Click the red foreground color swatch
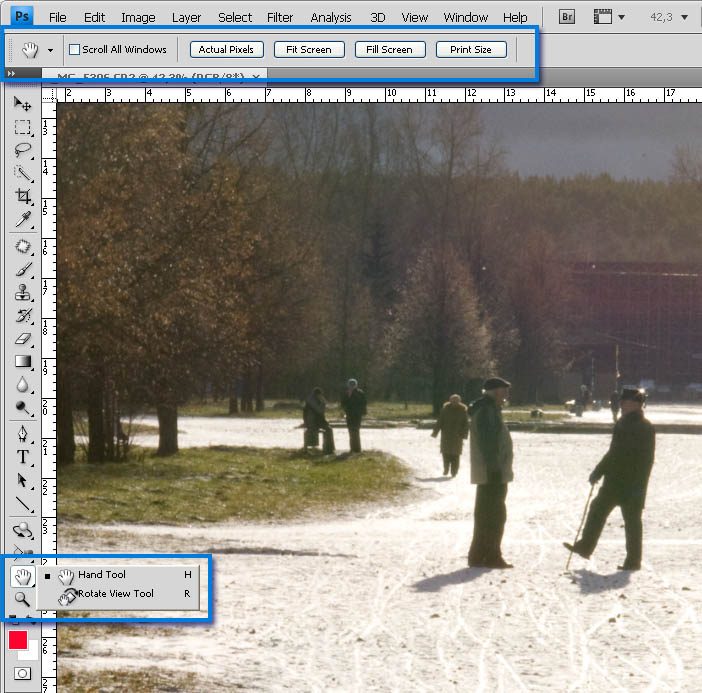Image resolution: width=702 pixels, height=693 pixels. point(18,640)
